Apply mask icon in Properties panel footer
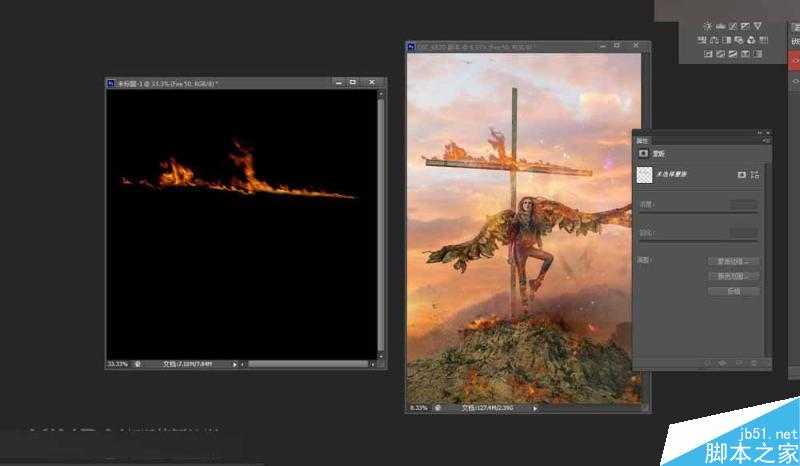The width and height of the screenshot is (800, 466). [723, 363]
